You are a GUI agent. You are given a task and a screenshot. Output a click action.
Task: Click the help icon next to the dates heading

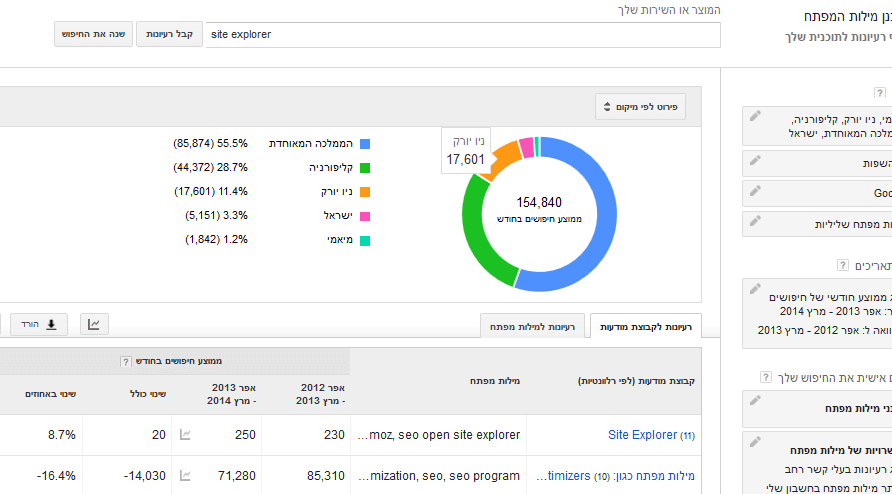[x=844, y=265]
